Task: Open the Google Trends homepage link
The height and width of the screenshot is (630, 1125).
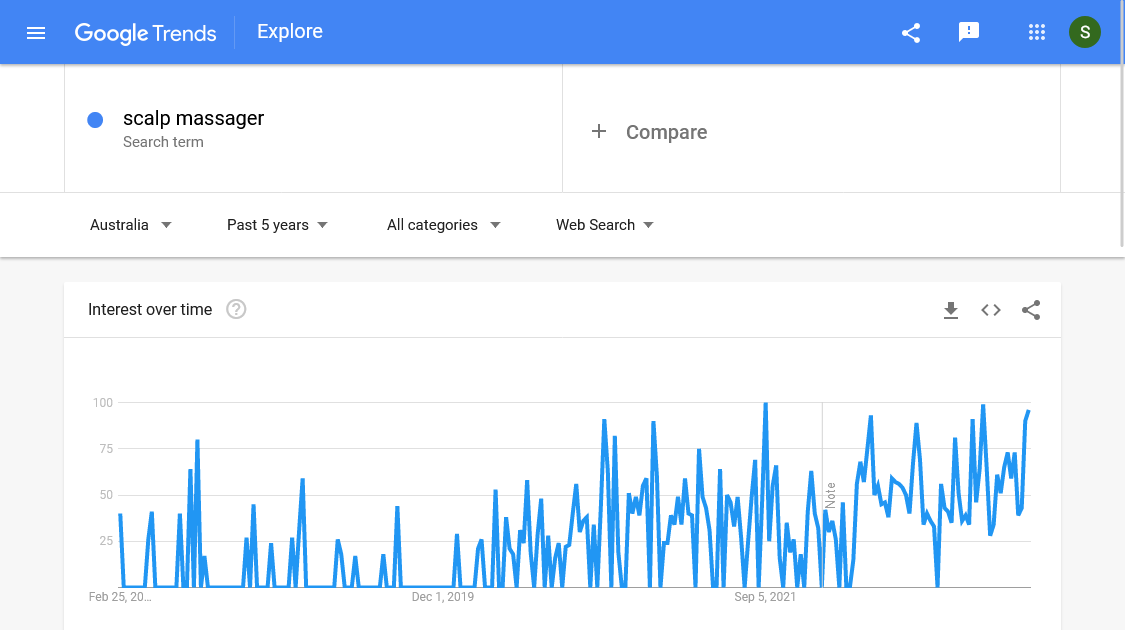Action: point(146,33)
